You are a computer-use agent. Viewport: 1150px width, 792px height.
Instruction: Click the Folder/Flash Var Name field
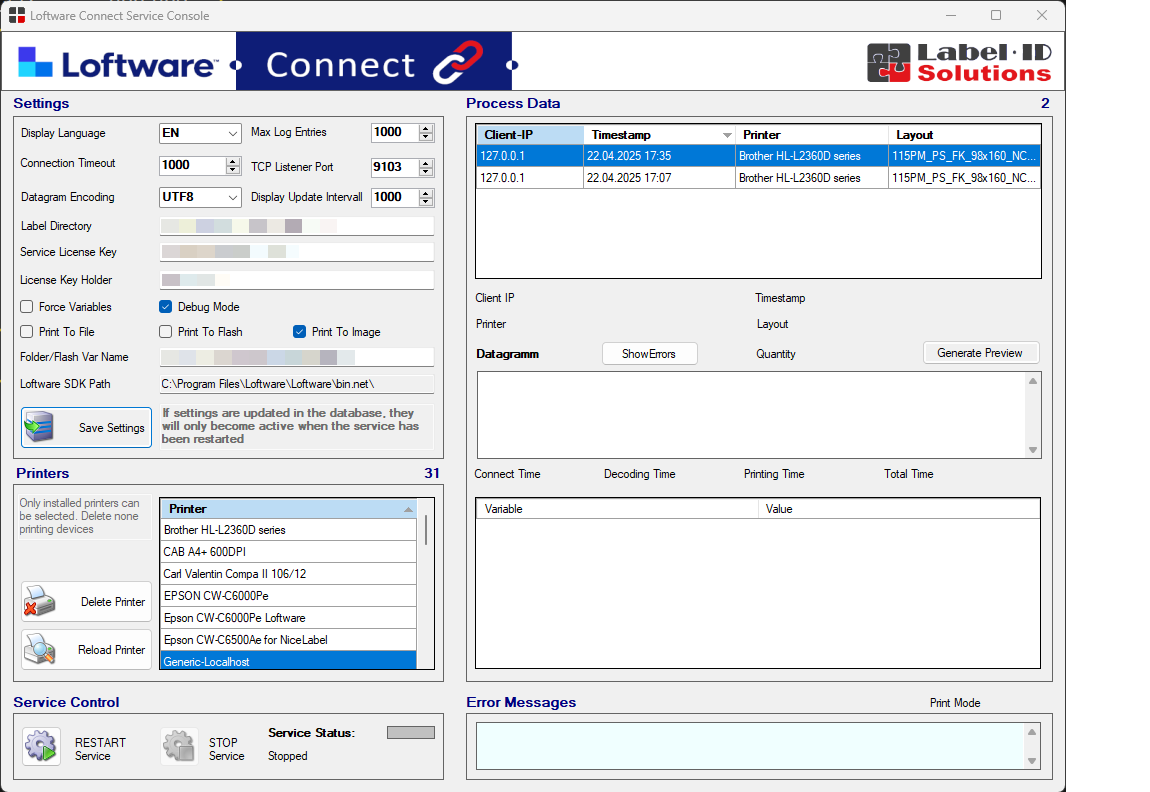(x=297, y=357)
